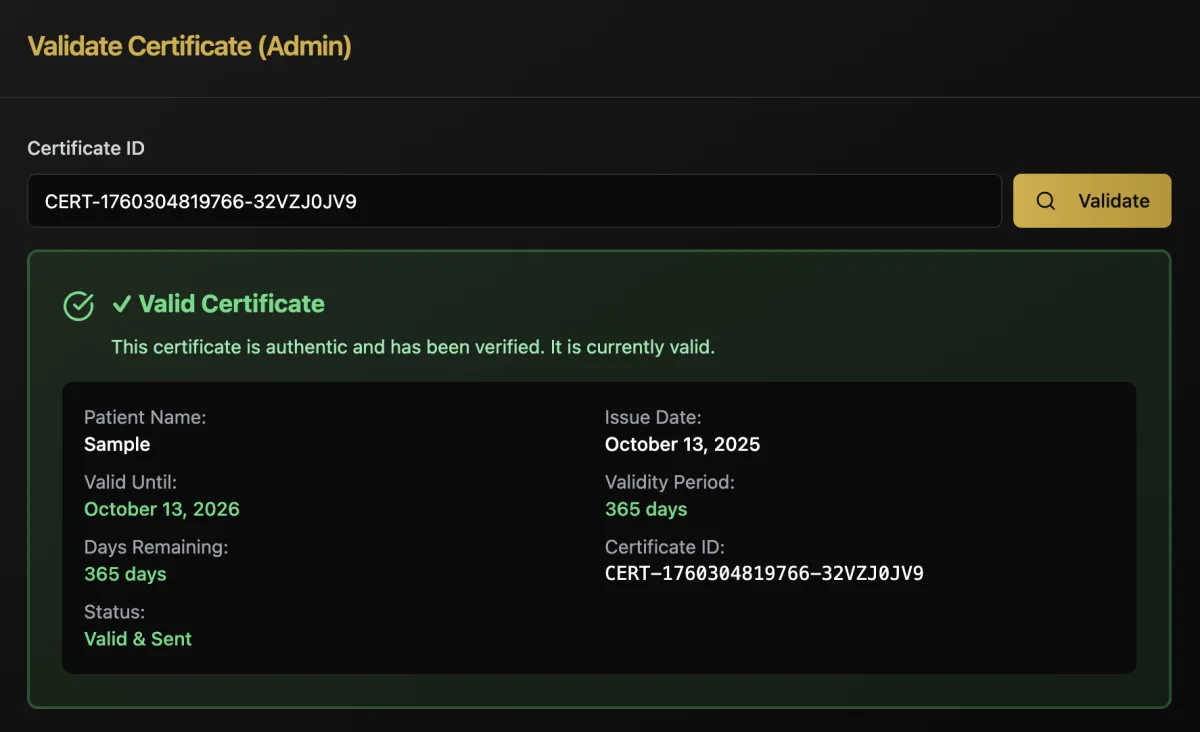Click the Status label
The image size is (1200, 732).
click(x=114, y=612)
